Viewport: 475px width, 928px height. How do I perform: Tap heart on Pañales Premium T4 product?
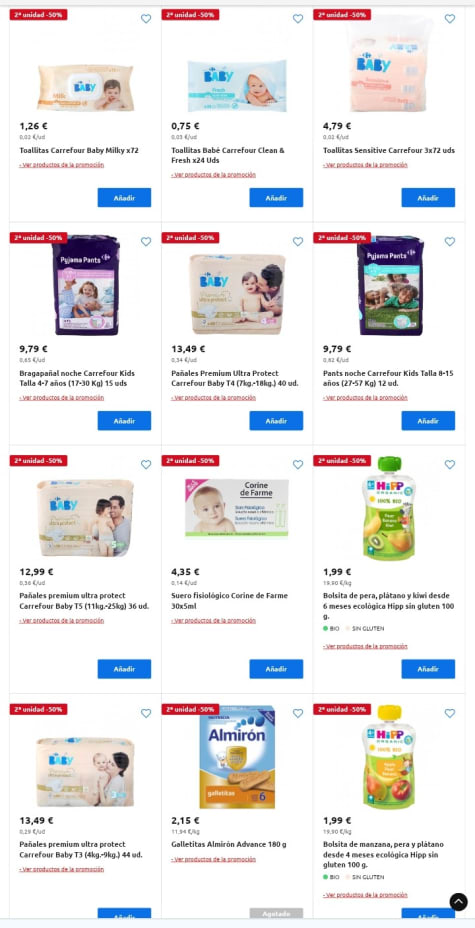coord(298,241)
